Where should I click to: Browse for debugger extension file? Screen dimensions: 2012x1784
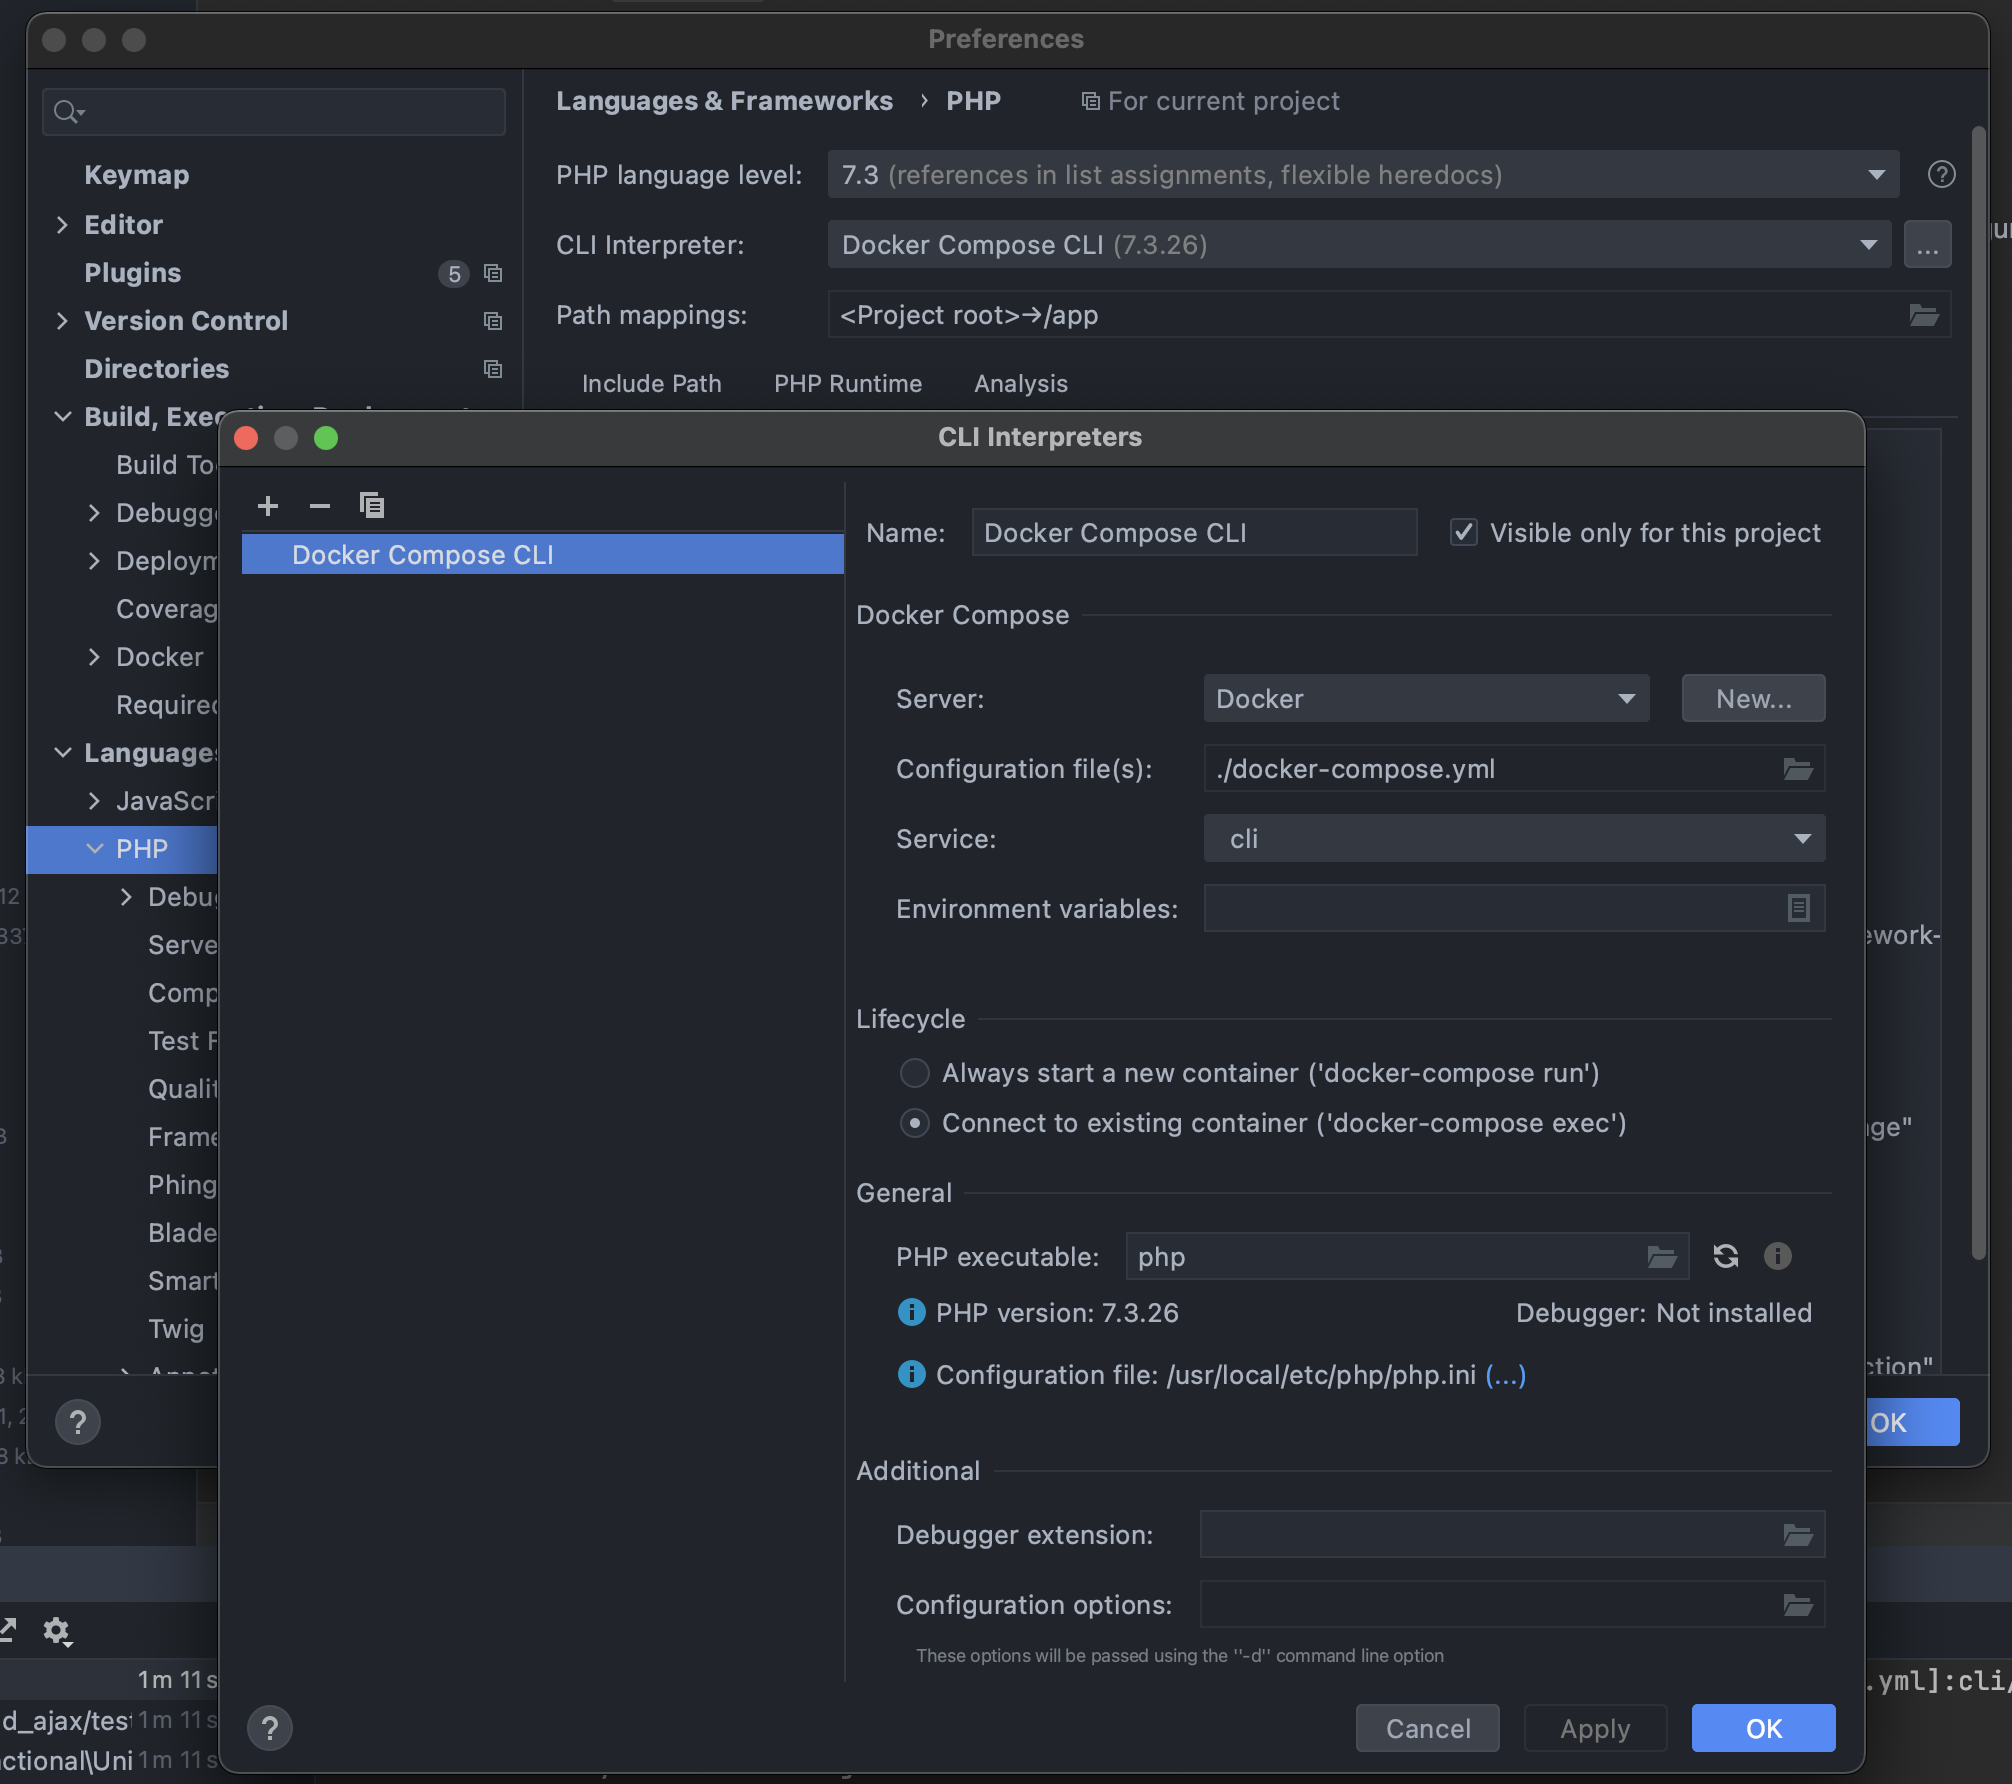coord(1797,1535)
